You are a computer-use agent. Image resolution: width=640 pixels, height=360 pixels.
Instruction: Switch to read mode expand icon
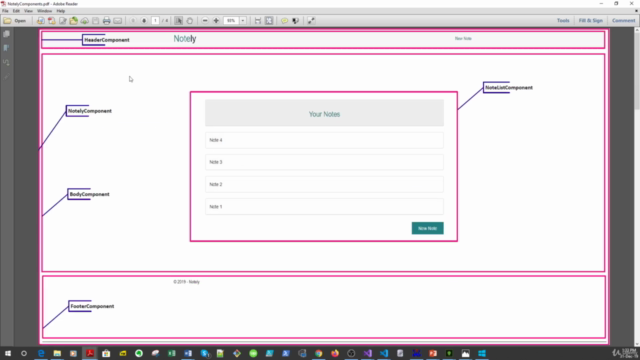pos(311,20)
